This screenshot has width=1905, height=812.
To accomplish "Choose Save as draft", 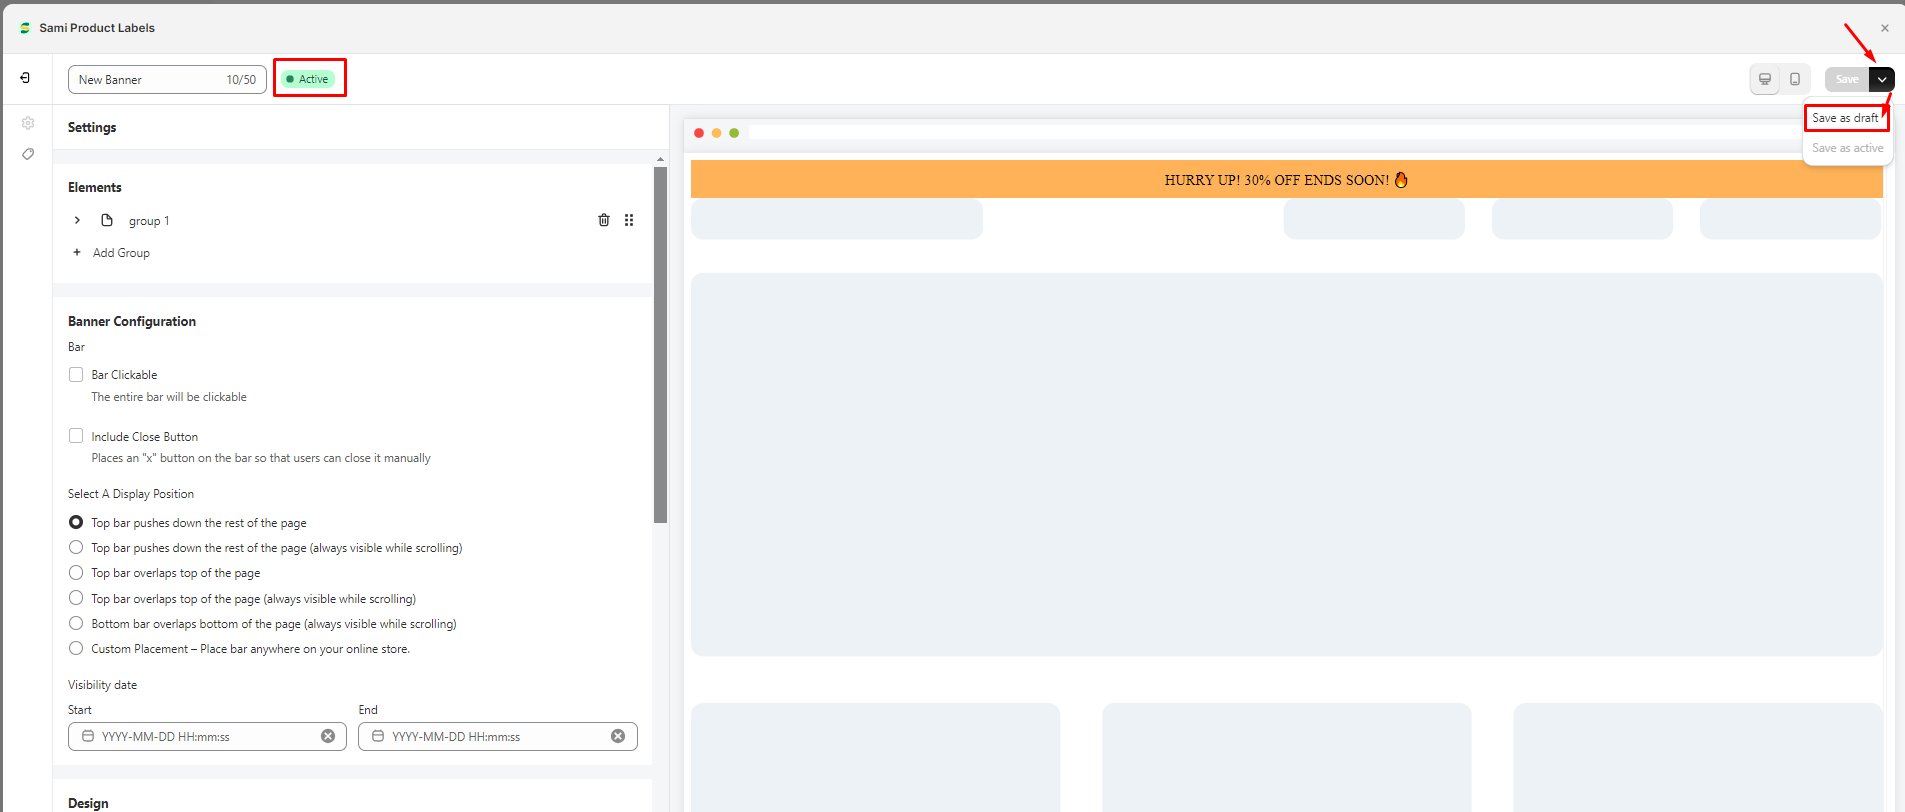I will pyautogui.click(x=1845, y=118).
